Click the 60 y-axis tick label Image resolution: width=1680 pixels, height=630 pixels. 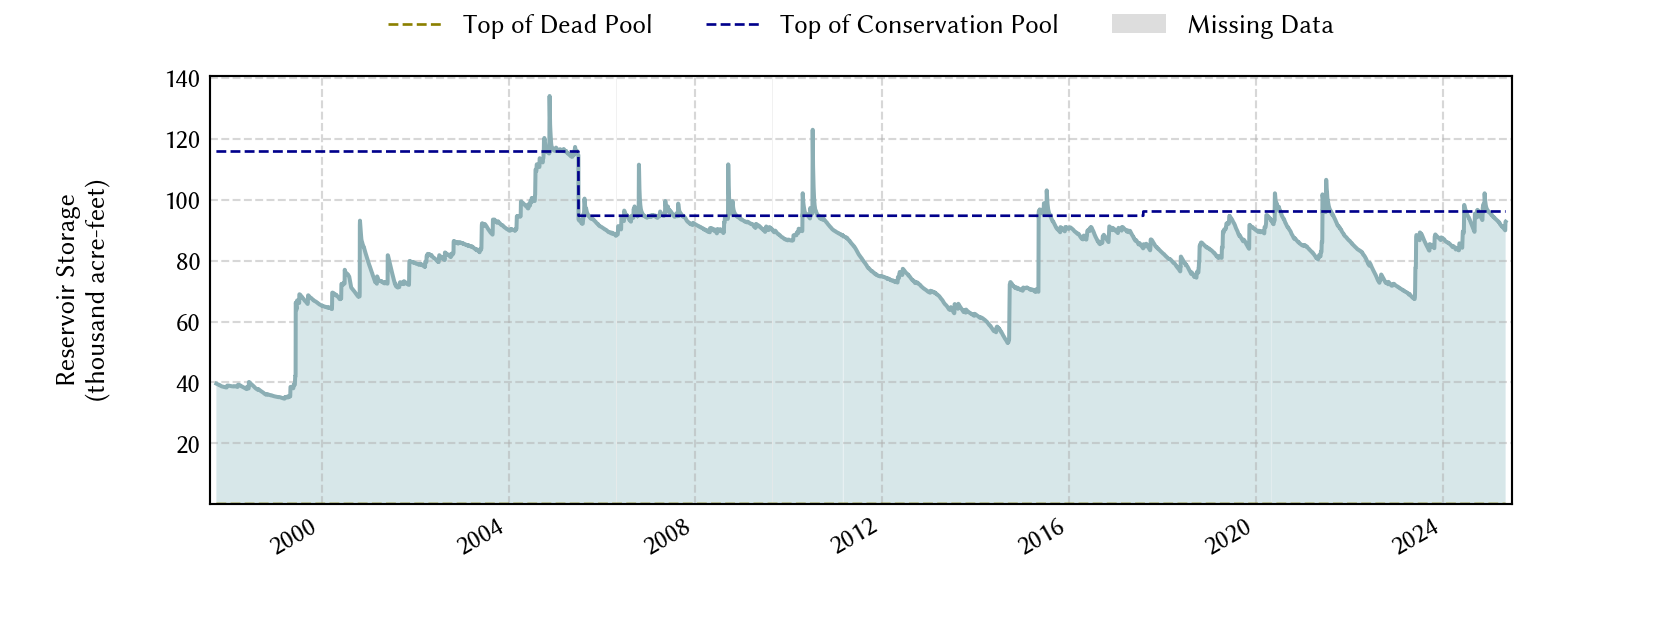(x=188, y=323)
